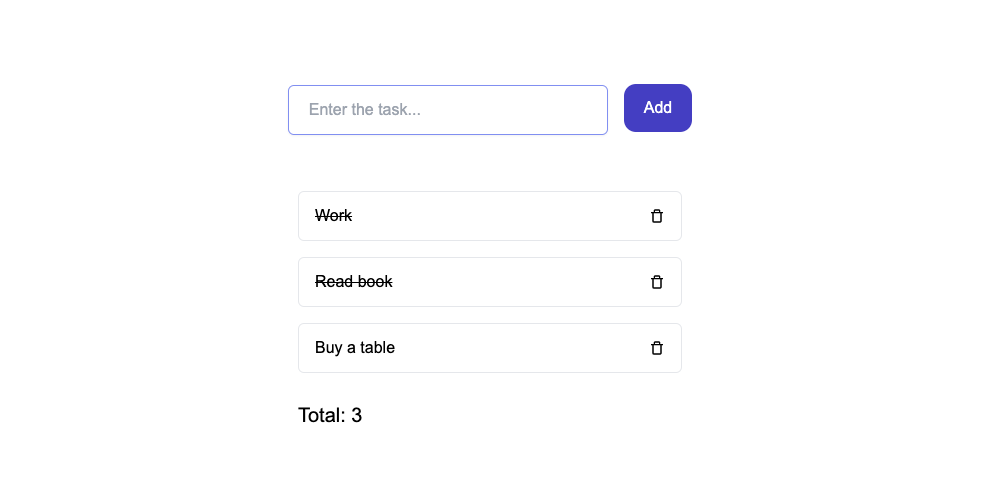1007x494 pixels.
Task: Select the Buy a table card empty area
Action: point(520,348)
